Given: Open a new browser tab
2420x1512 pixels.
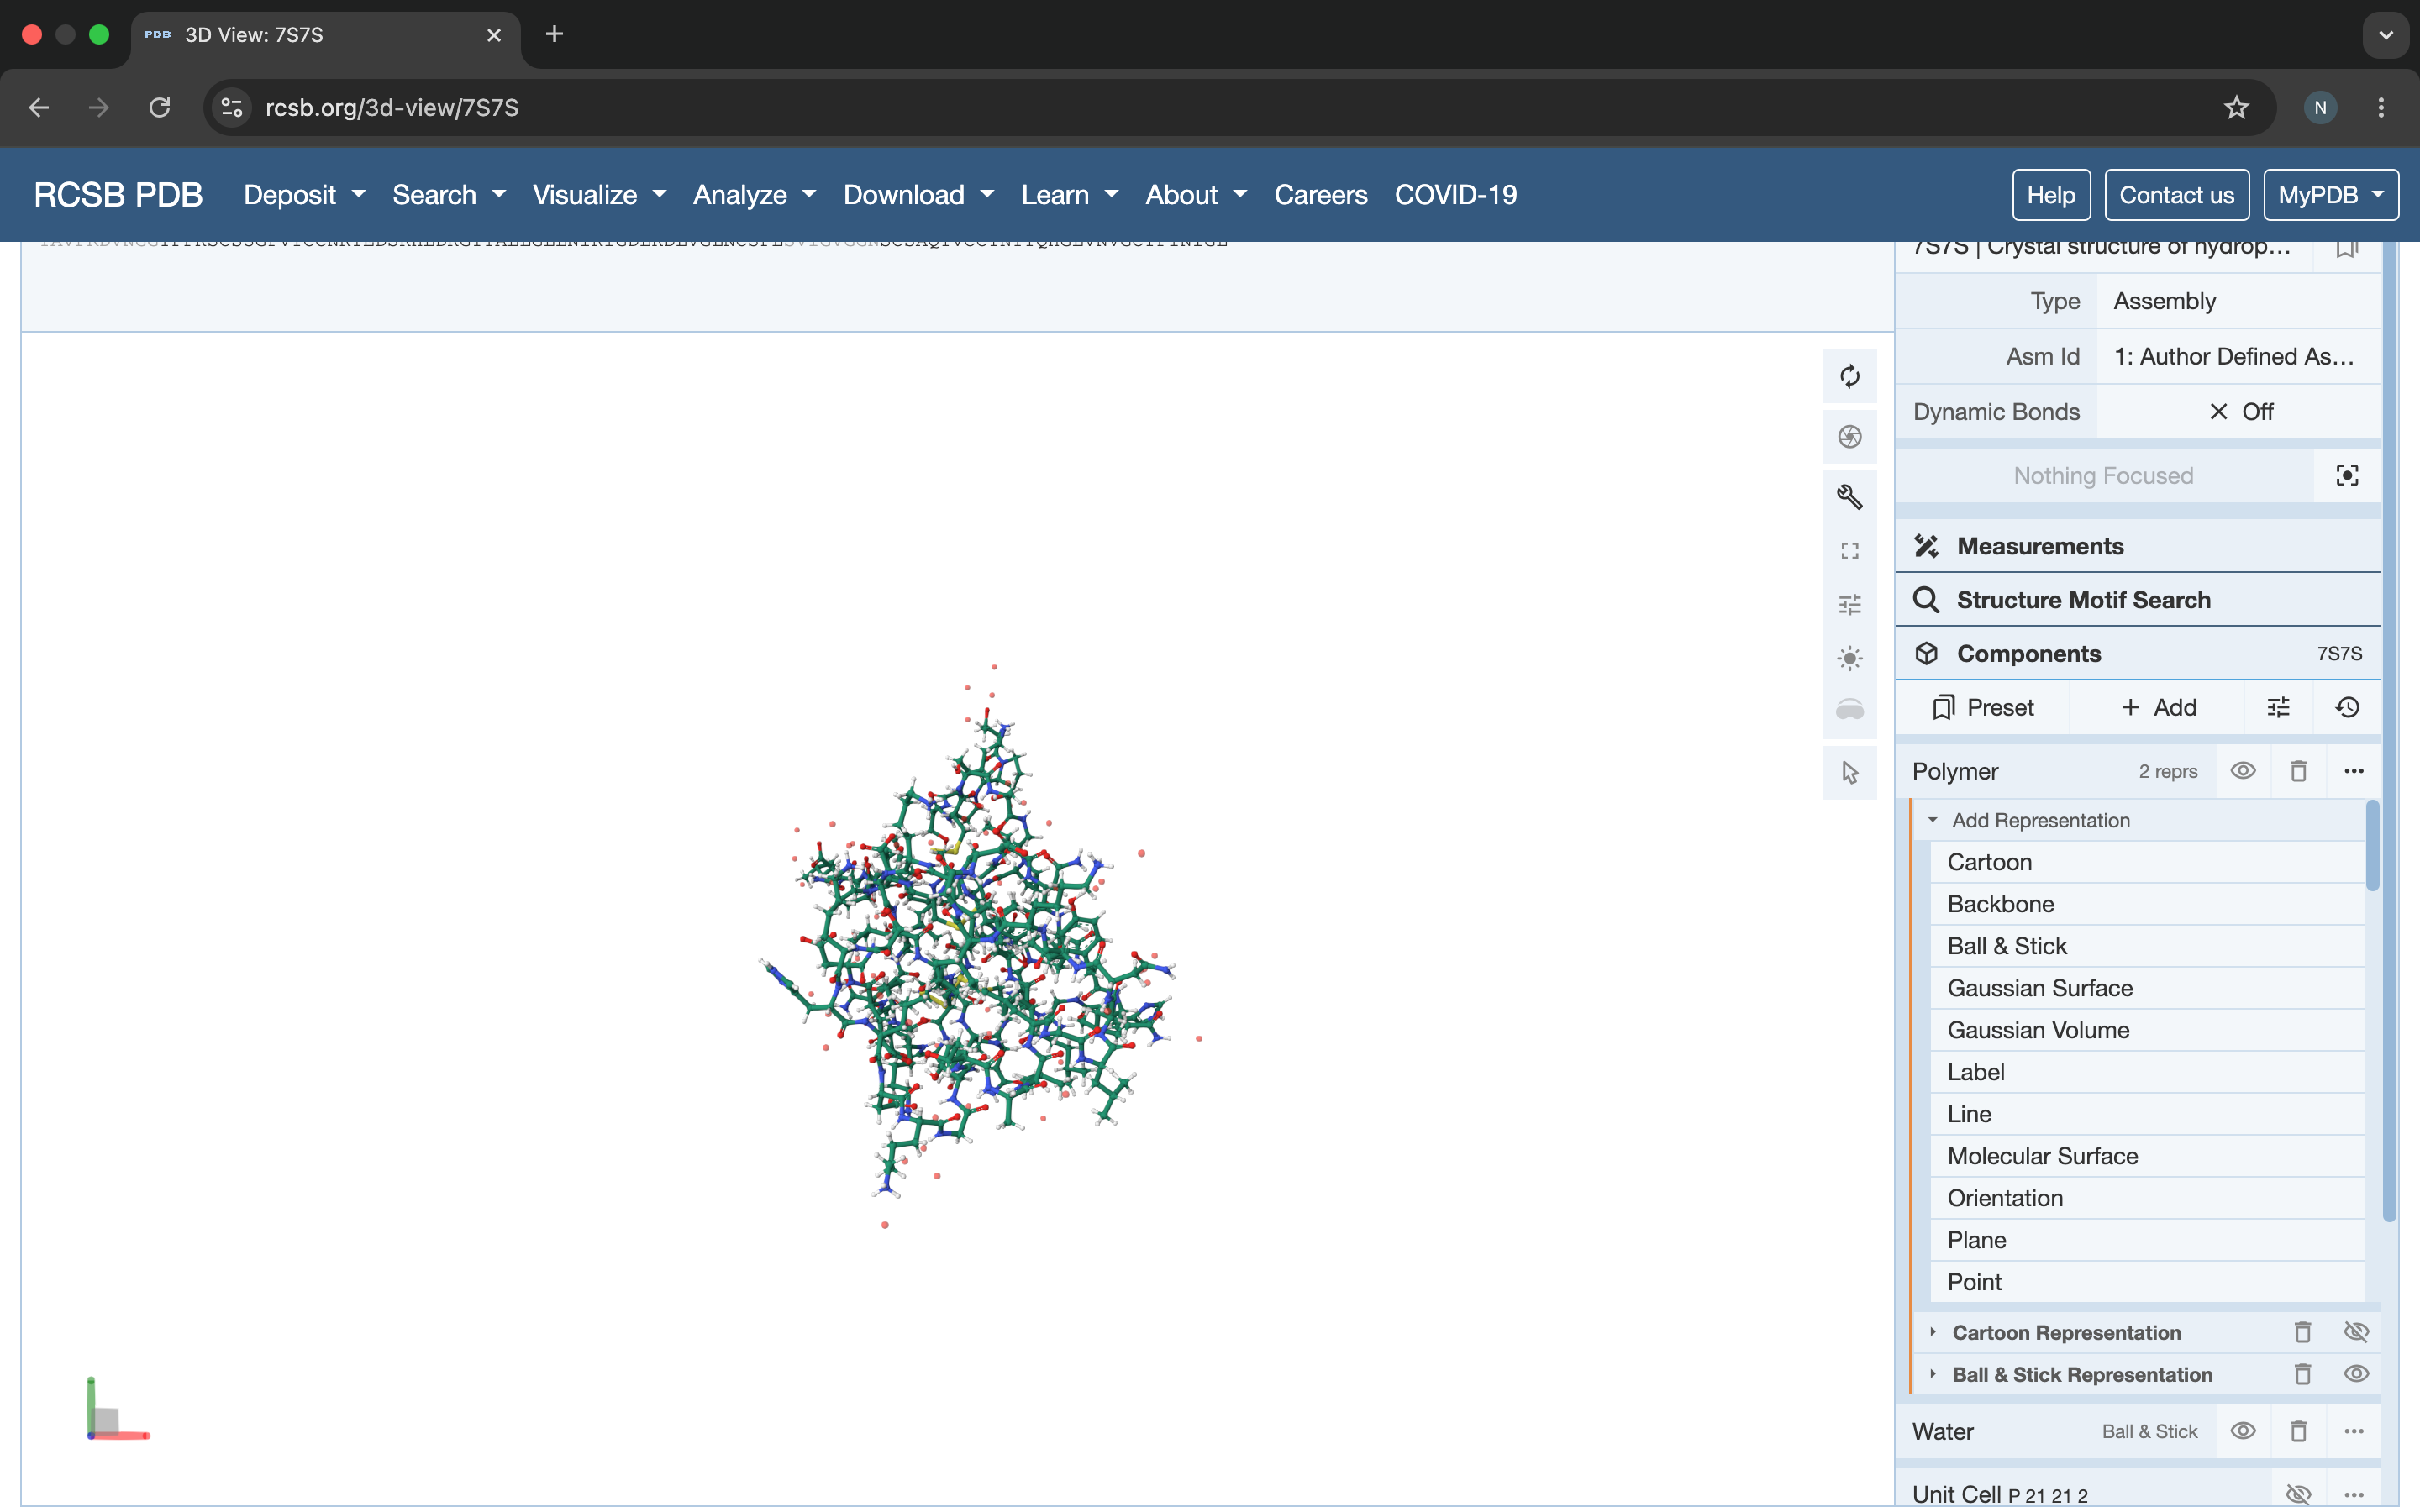Looking at the screenshot, I should [x=554, y=34].
